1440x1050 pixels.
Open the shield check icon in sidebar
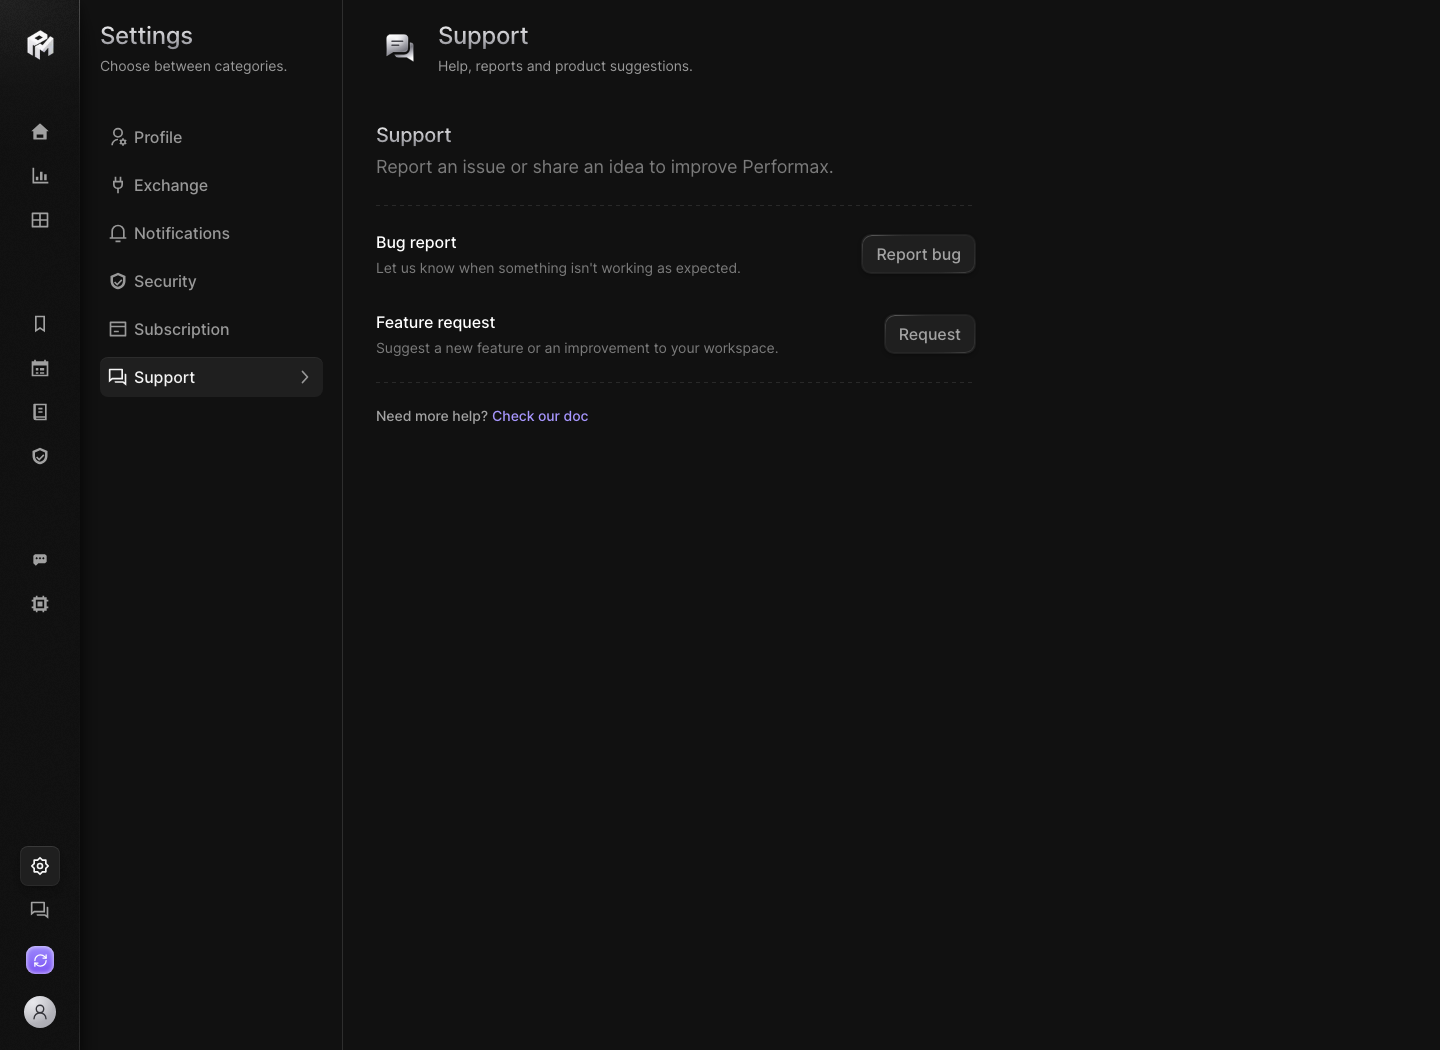(40, 456)
